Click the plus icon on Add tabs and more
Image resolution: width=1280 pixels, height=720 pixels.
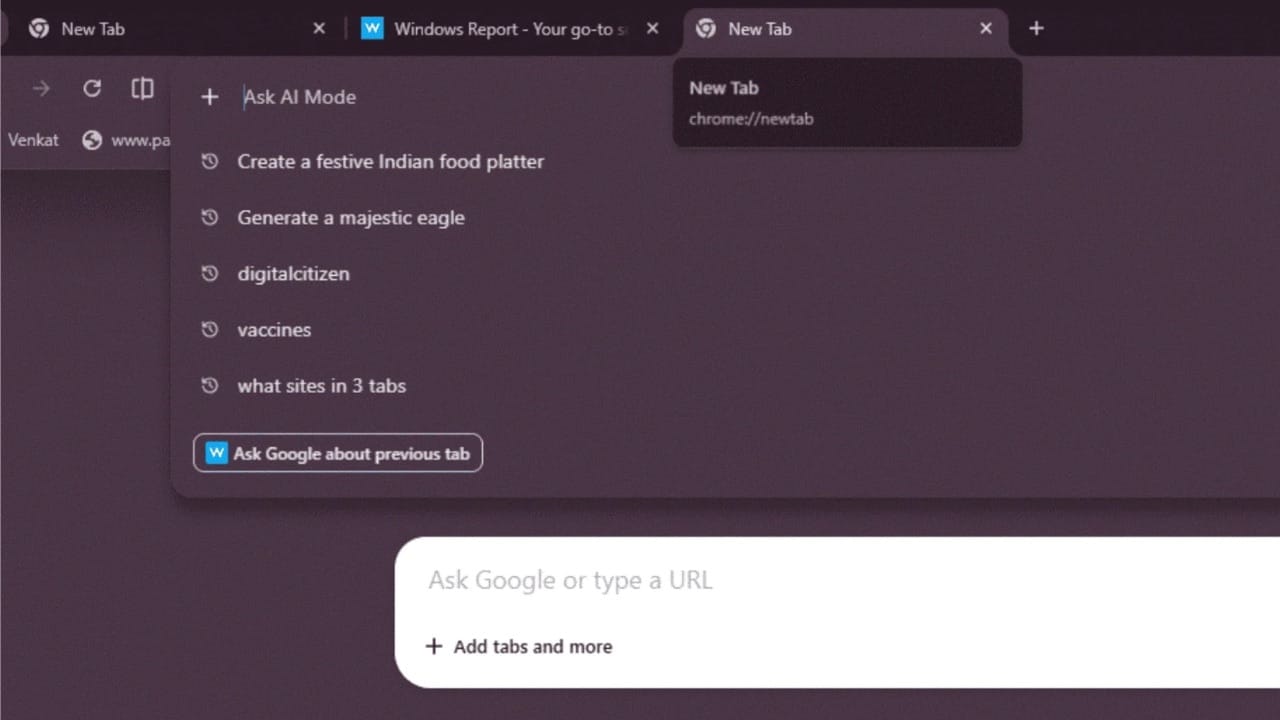[x=434, y=646]
